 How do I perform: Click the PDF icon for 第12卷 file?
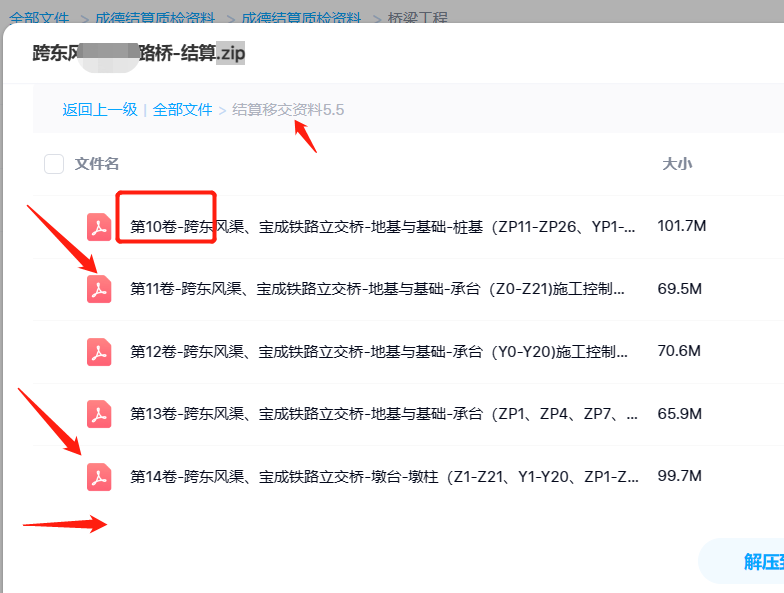pyautogui.click(x=99, y=352)
